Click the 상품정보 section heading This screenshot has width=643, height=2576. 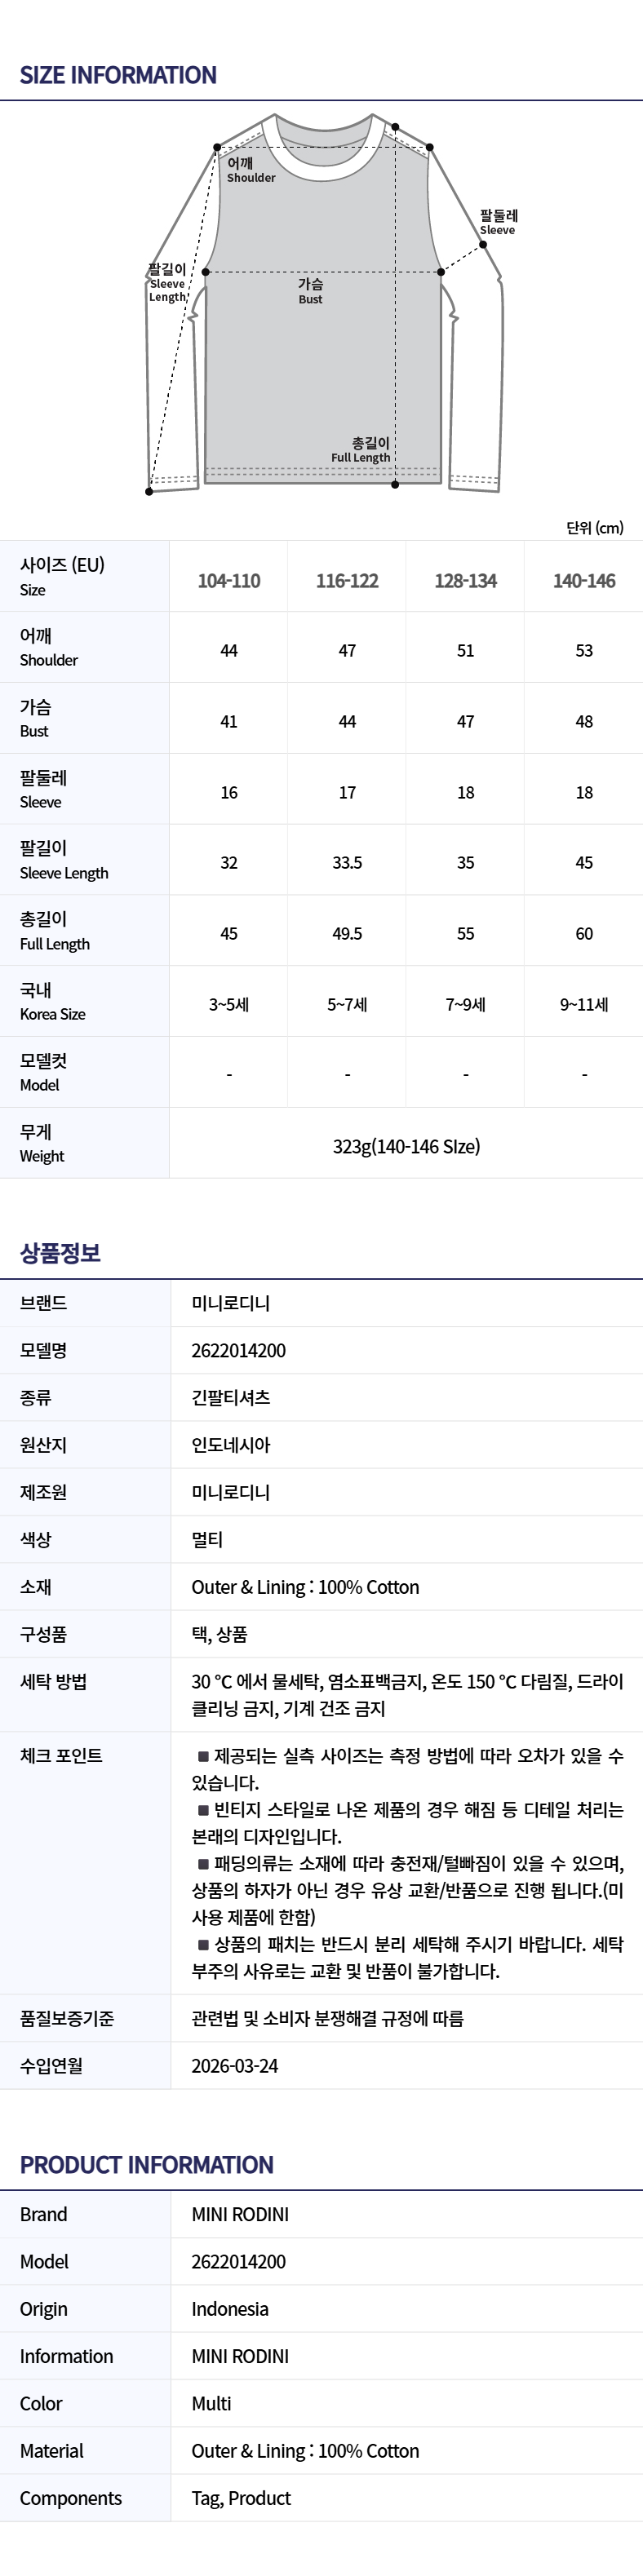[x=60, y=1253]
